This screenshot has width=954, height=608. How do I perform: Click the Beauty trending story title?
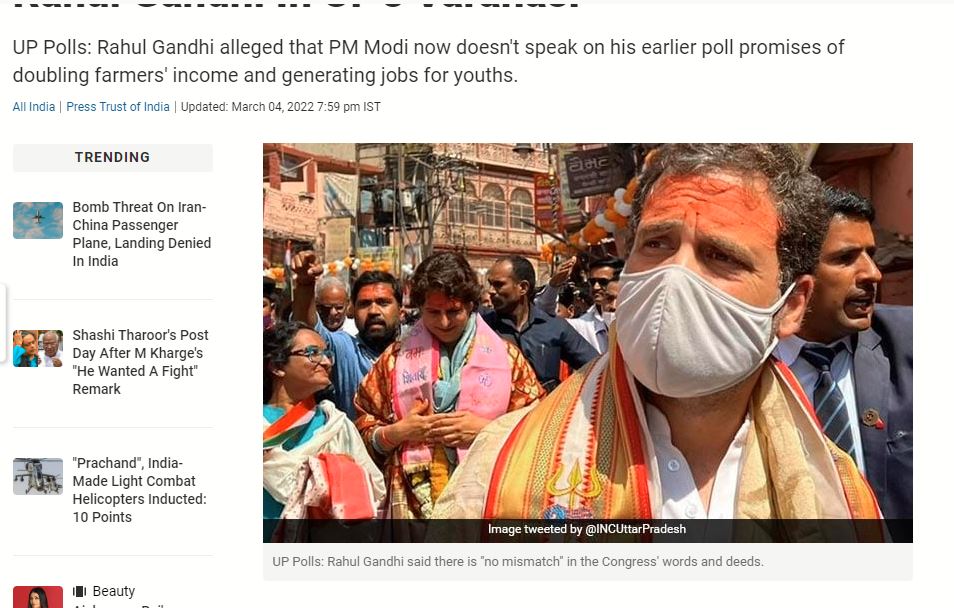point(114,591)
